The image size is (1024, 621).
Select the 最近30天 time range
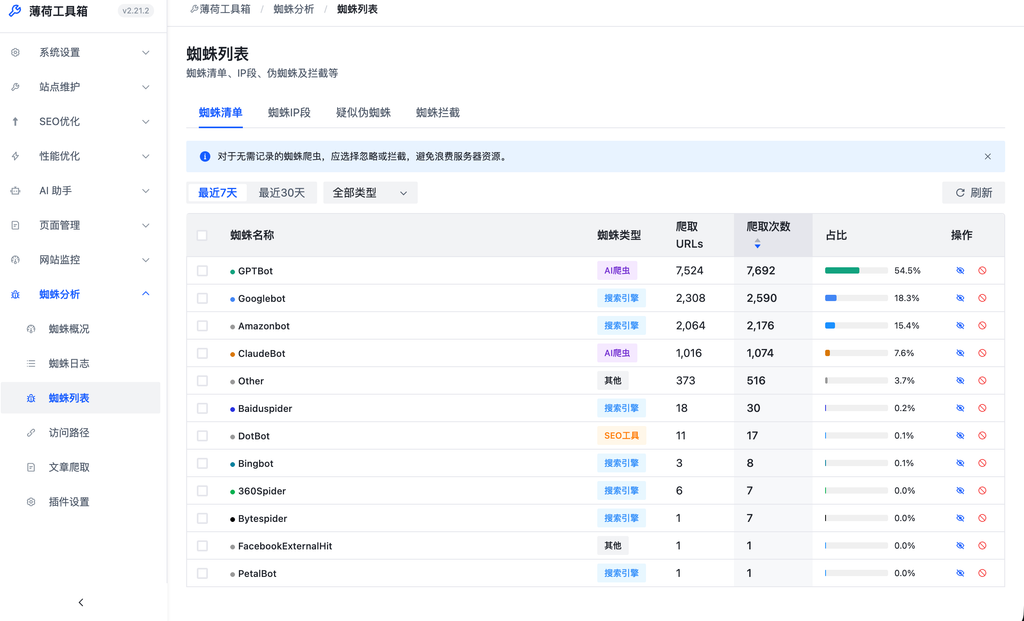tap(281, 193)
